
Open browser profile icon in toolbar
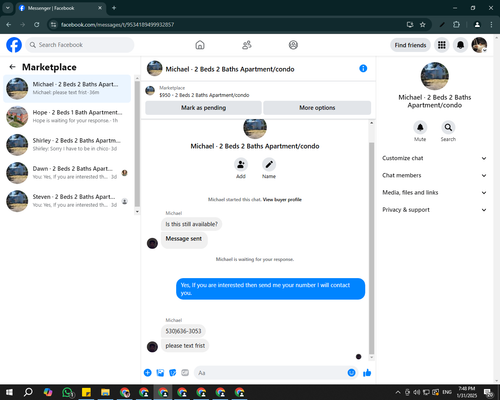click(477, 25)
